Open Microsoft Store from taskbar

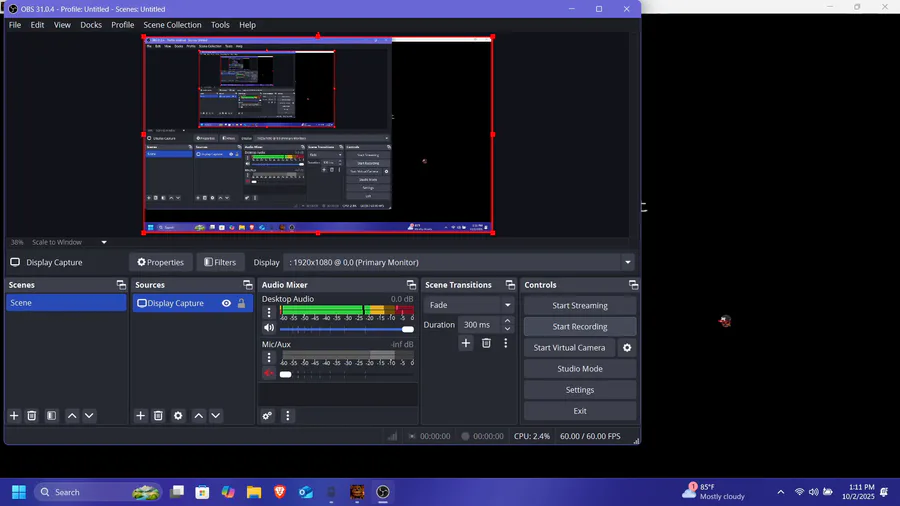pyautogui.click(x=202, y=492)
